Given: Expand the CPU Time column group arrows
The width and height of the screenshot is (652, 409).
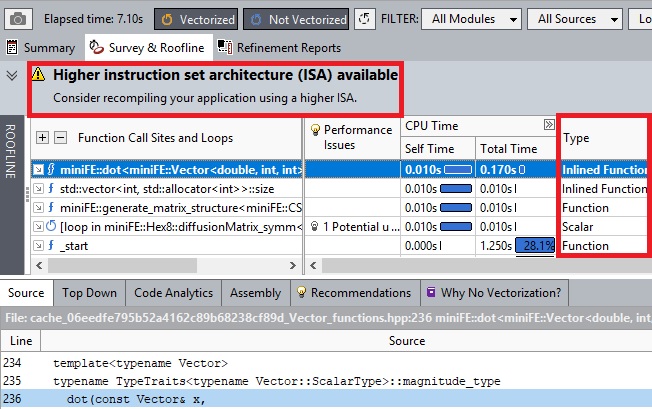Looking at the screenshot, I should point(549,125).
